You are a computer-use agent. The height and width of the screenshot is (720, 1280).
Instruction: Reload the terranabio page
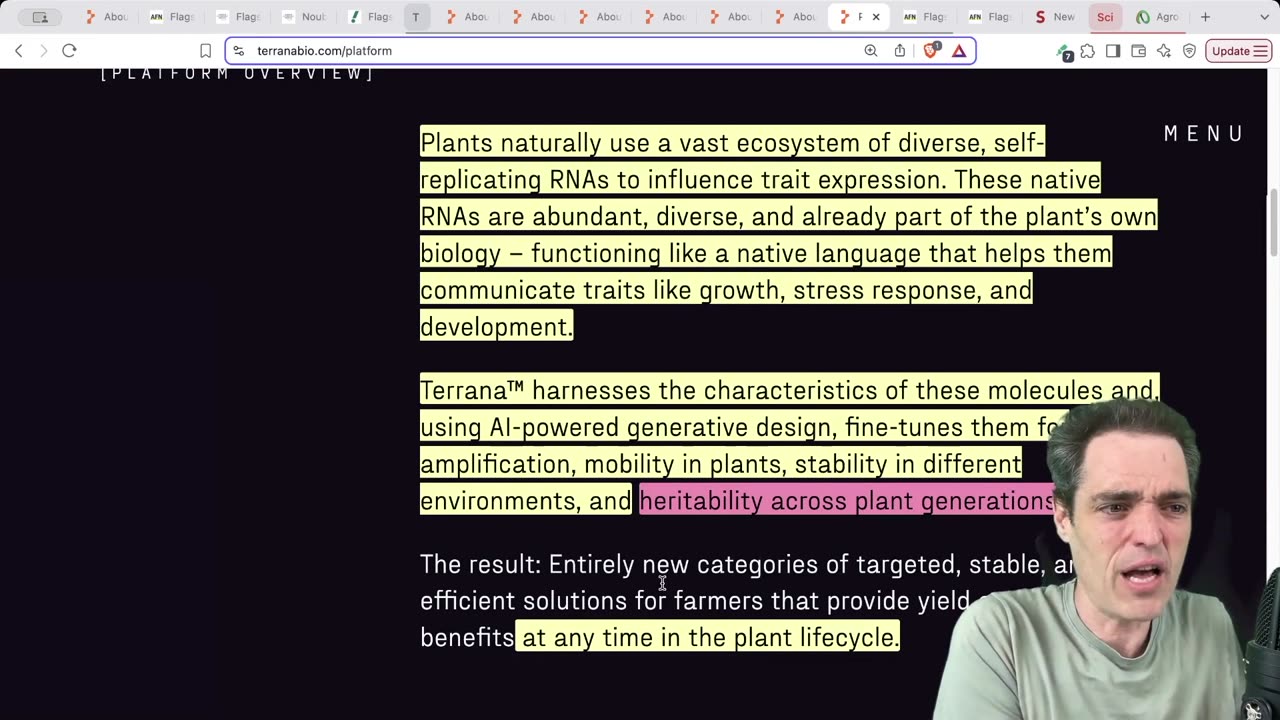pyautogui.click(x=69, y=51)
